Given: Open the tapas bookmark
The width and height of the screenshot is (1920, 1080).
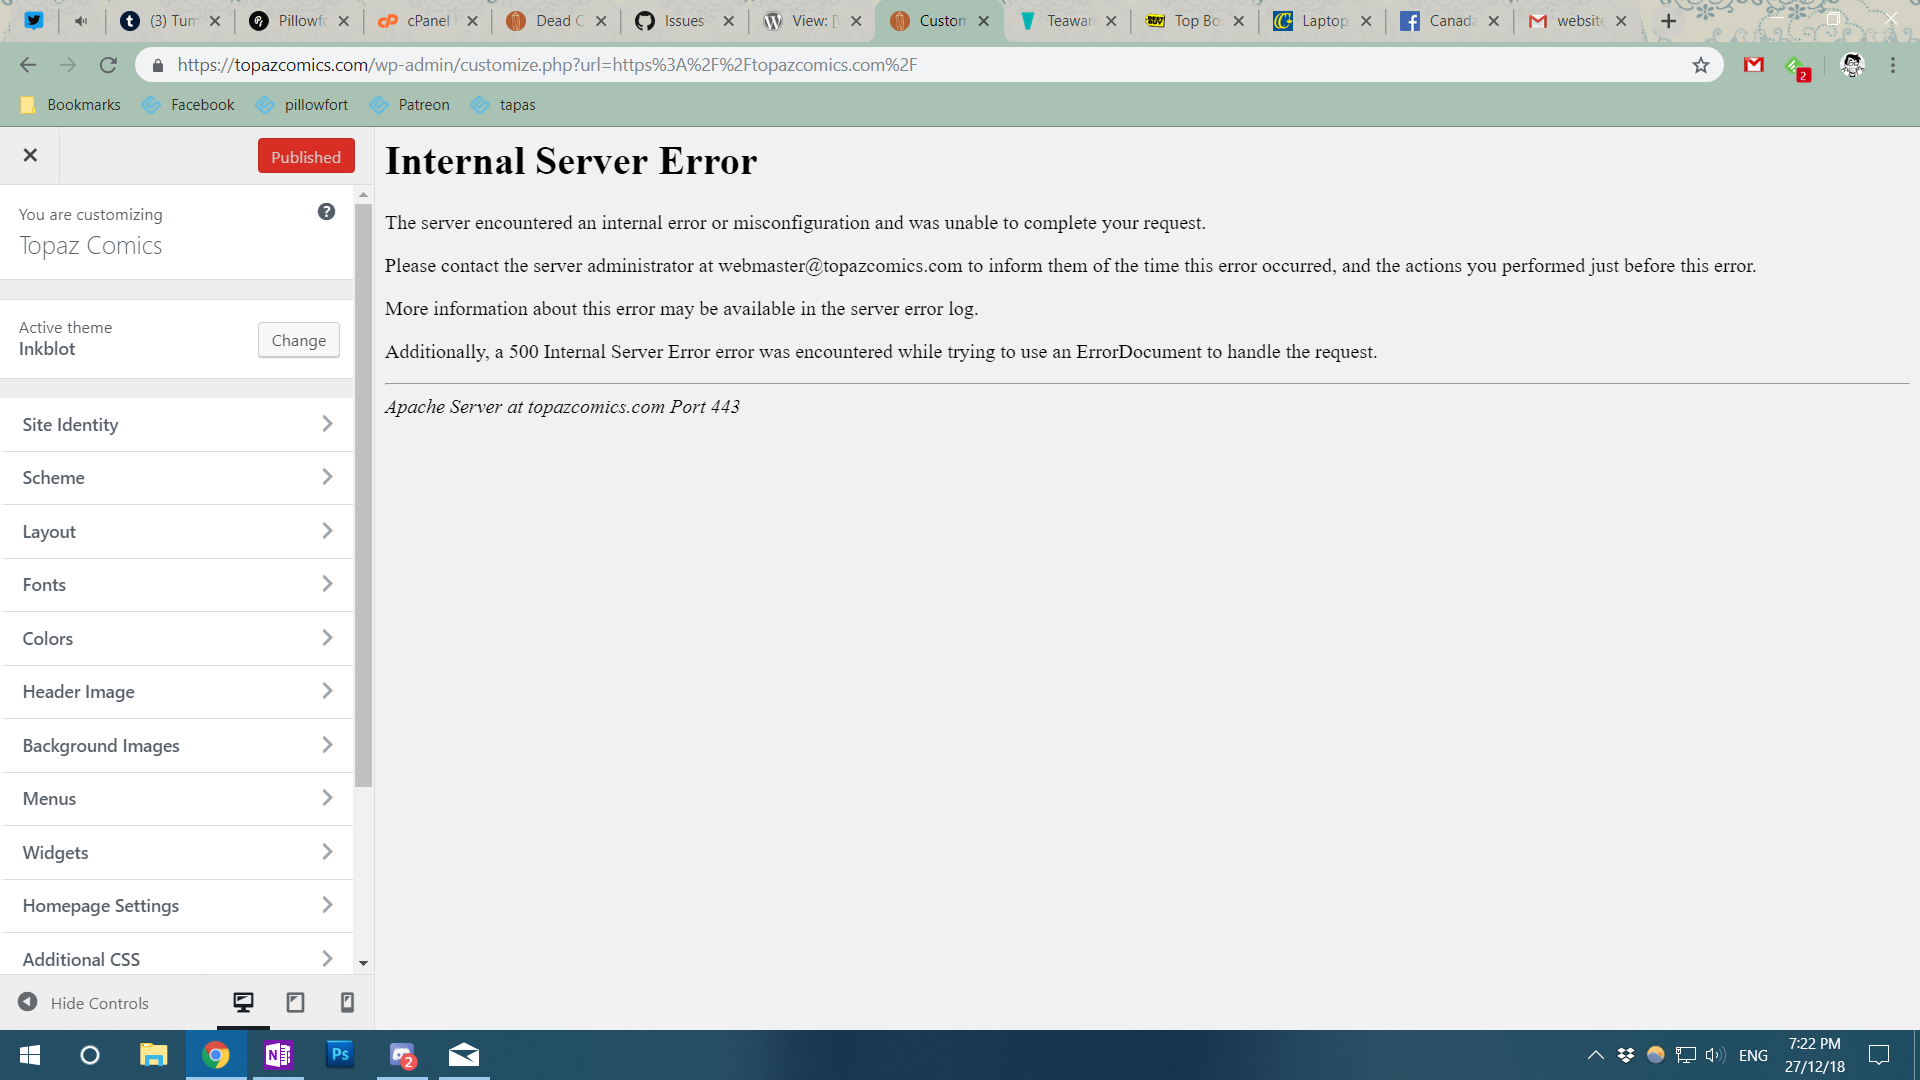Looking at the screenshot, I should pyautogui.click(x=503, y=105).
